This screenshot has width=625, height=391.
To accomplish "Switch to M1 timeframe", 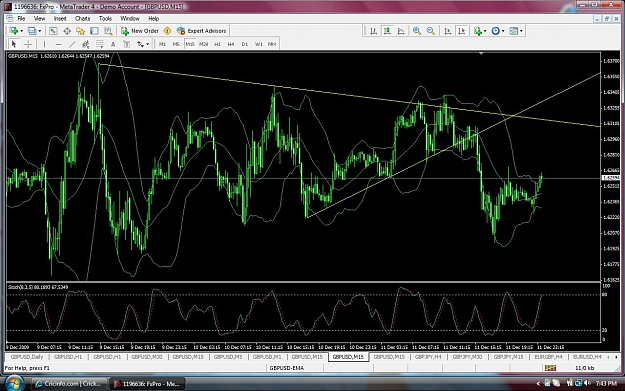I will 162,44.
